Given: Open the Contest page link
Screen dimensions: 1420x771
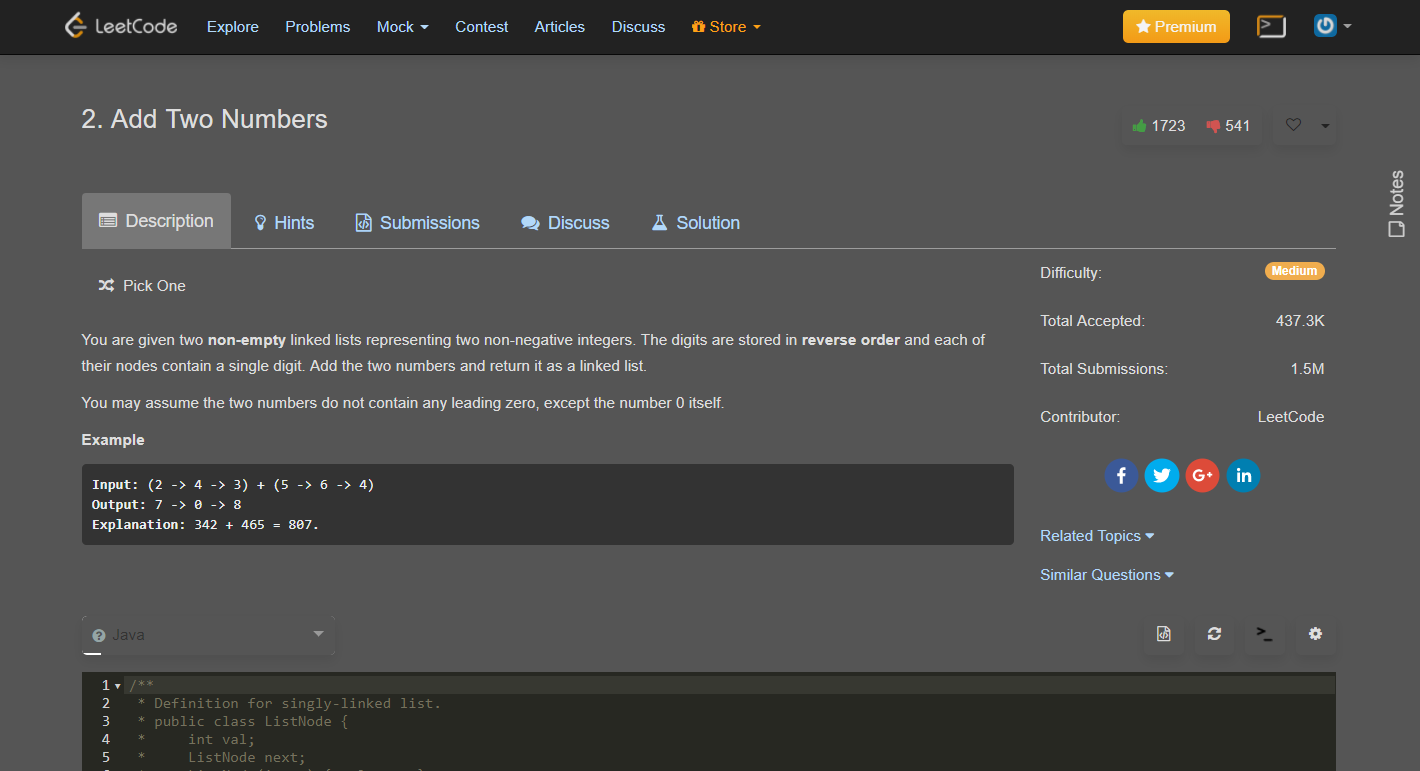Looking at the screenshot, I should (481, 27).
